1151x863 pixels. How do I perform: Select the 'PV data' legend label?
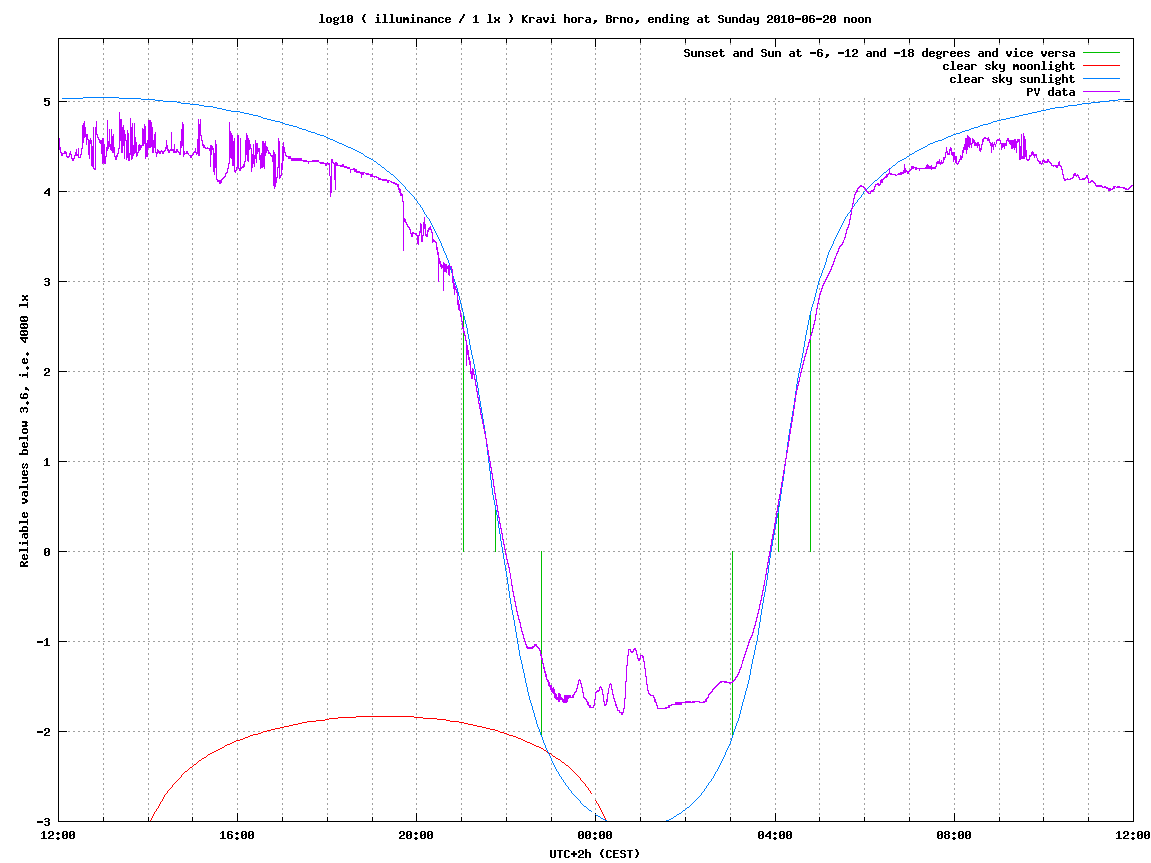[x=1050, y=92]
